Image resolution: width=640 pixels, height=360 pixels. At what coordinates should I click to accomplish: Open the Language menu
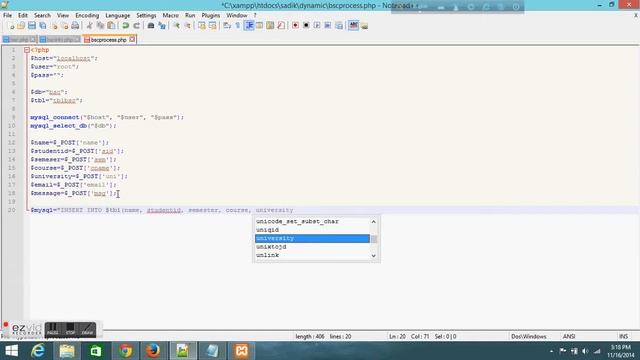tap(118, 16)
